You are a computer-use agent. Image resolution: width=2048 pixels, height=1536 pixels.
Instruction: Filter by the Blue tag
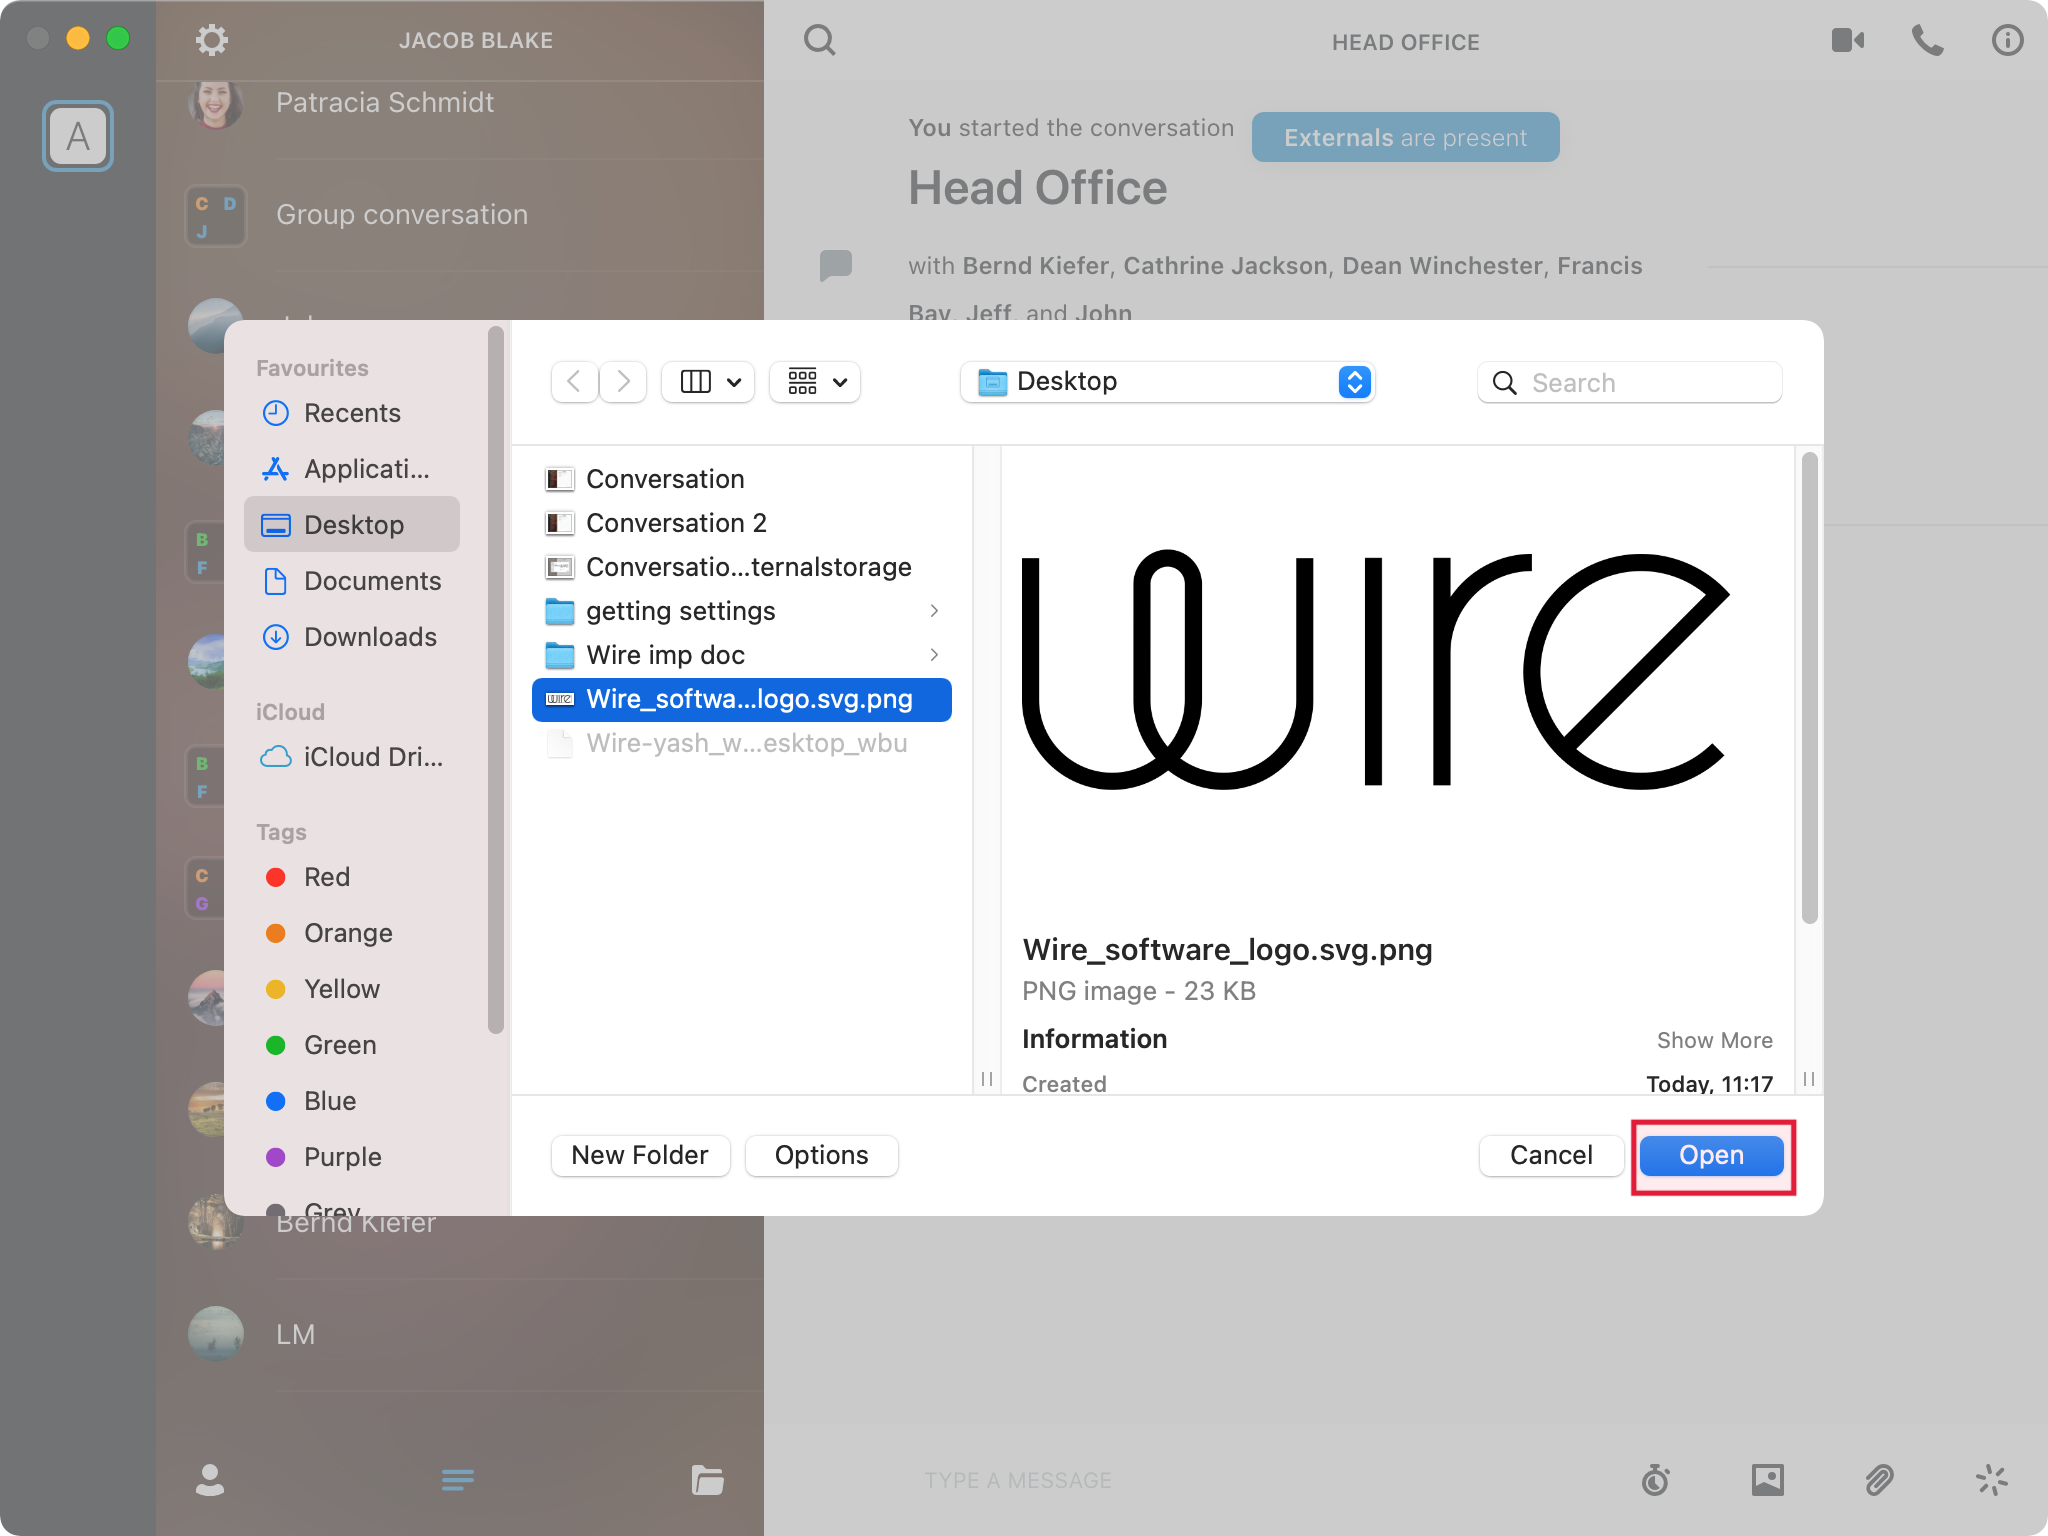pos(352,1101)
